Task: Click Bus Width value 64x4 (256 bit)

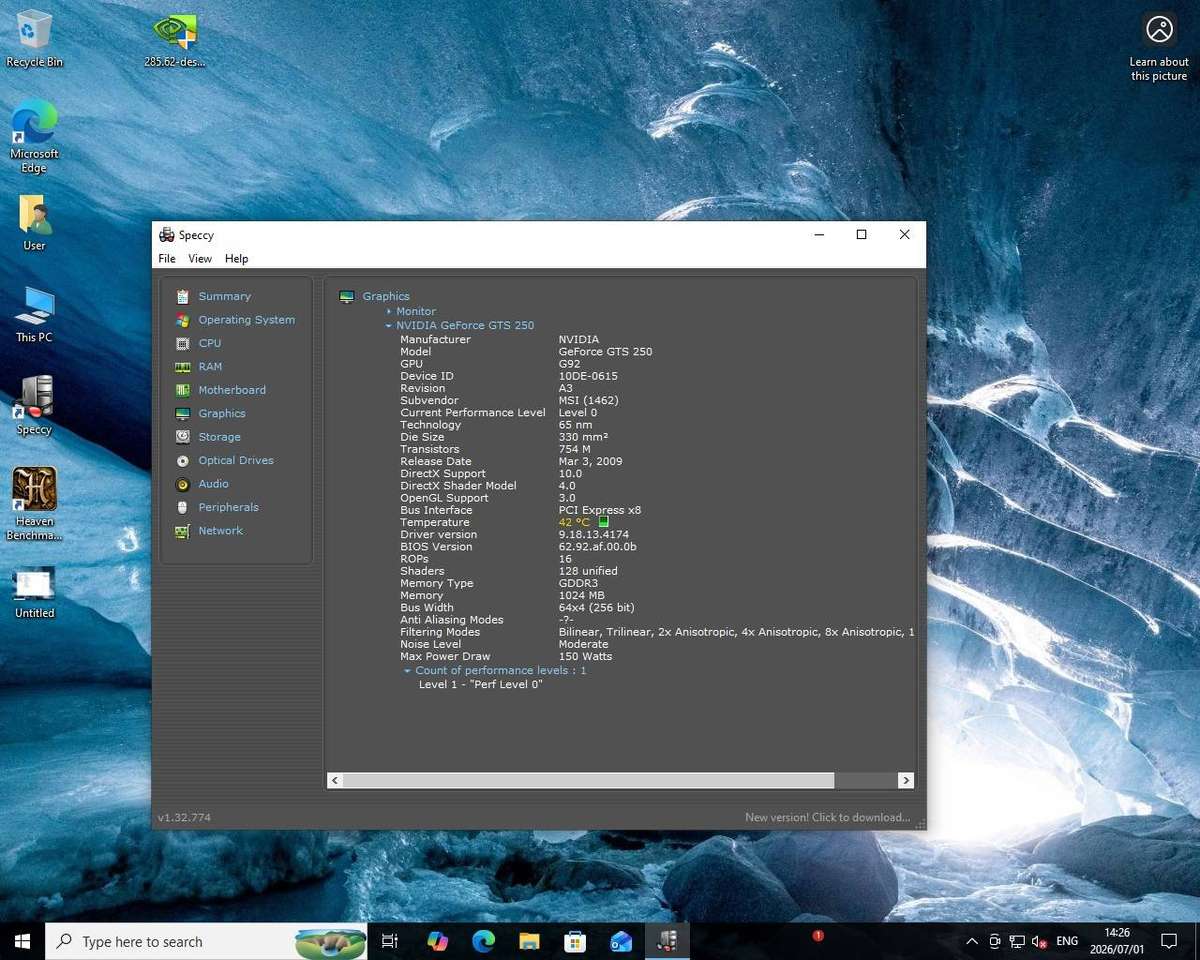Action: (596, 607)
